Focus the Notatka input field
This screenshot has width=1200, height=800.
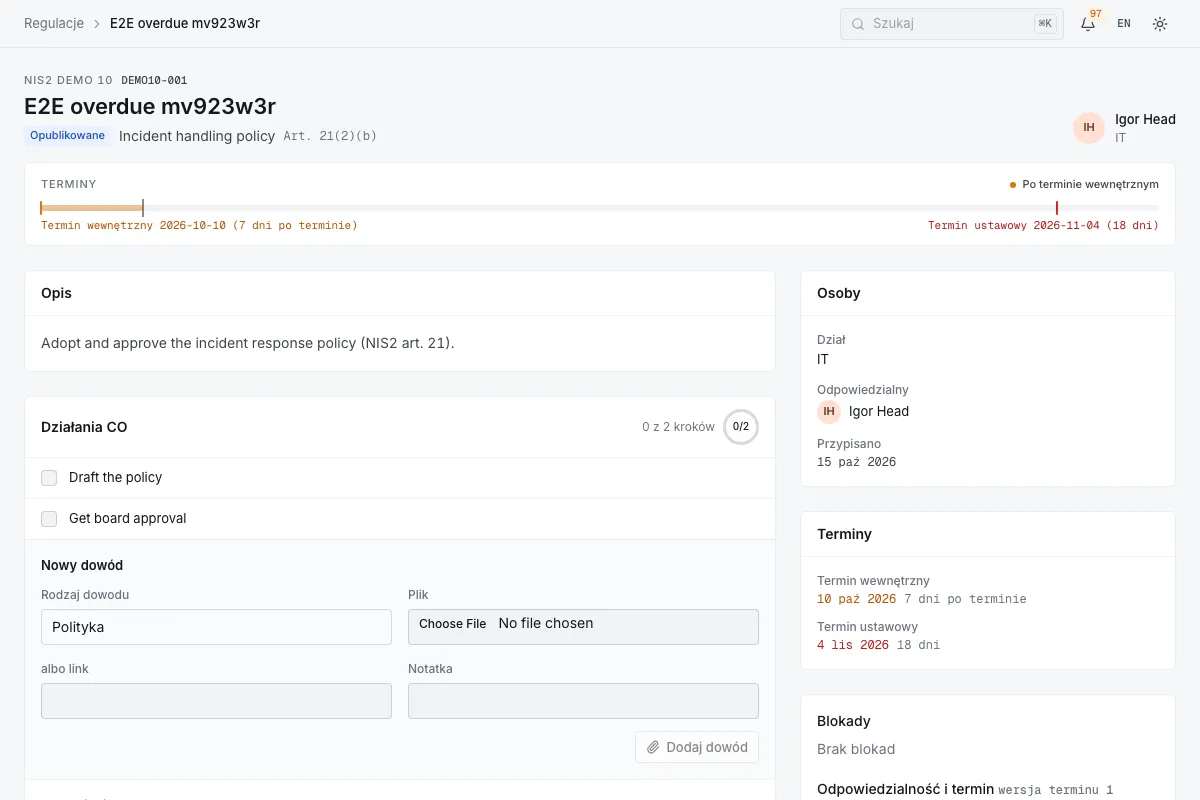(583, 701)
